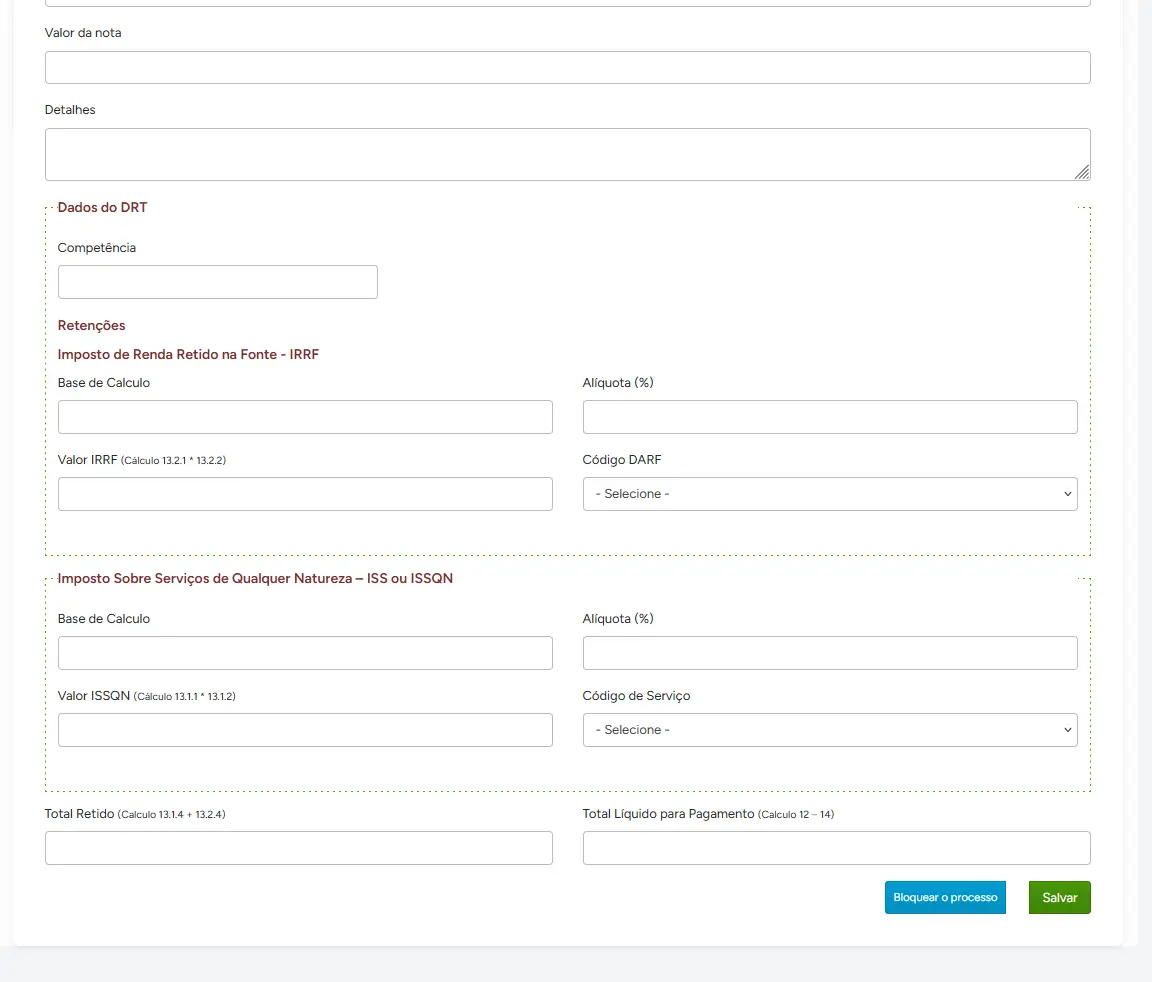Click the IRRF Alíquota (%) field

(x=830, y=417)
